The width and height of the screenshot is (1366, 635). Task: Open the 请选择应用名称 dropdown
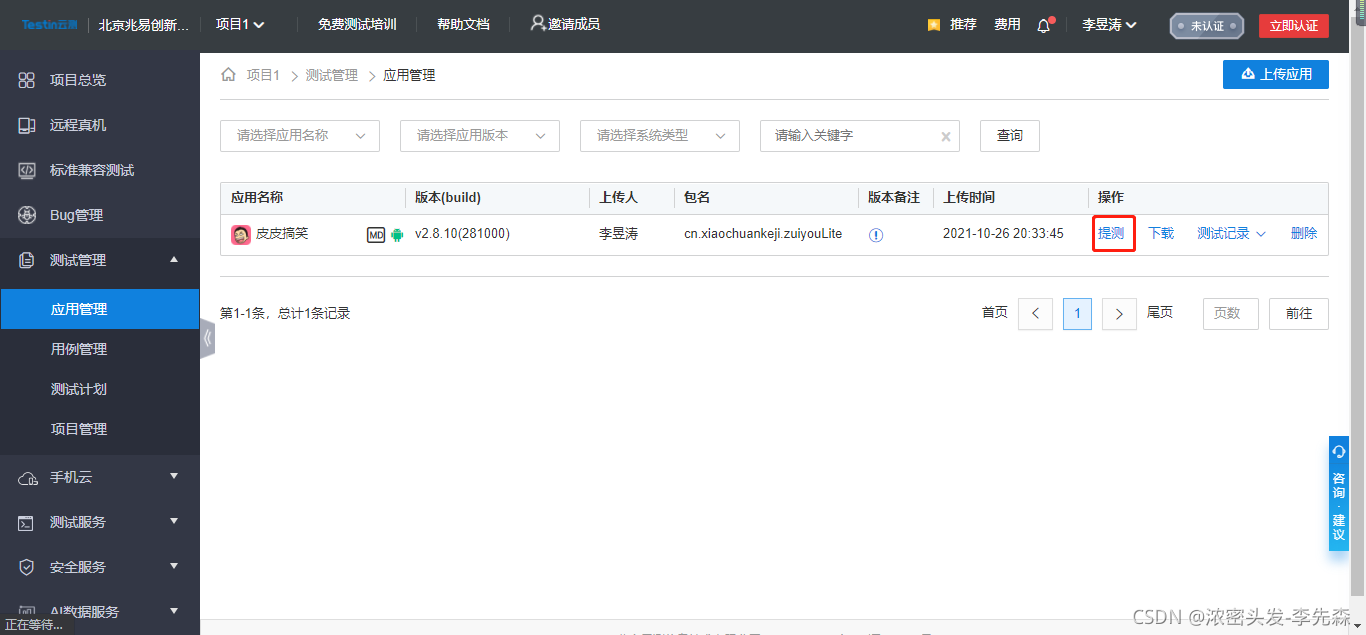pos(300,136)
